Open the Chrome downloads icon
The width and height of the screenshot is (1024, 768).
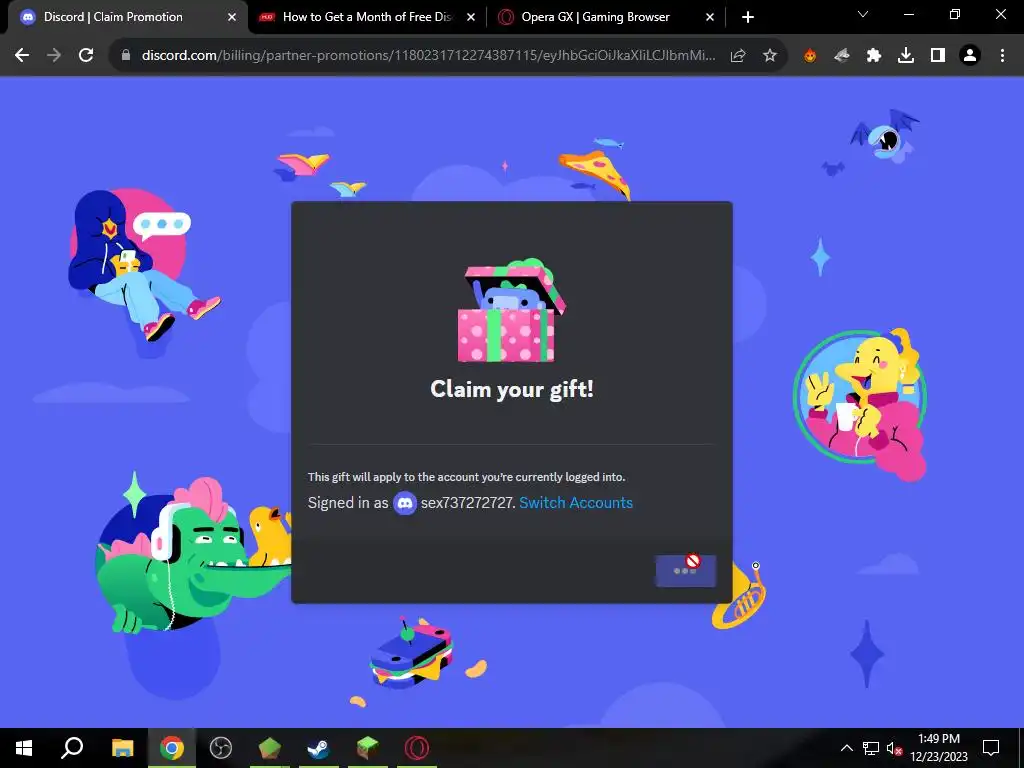[x=906, y=56]
